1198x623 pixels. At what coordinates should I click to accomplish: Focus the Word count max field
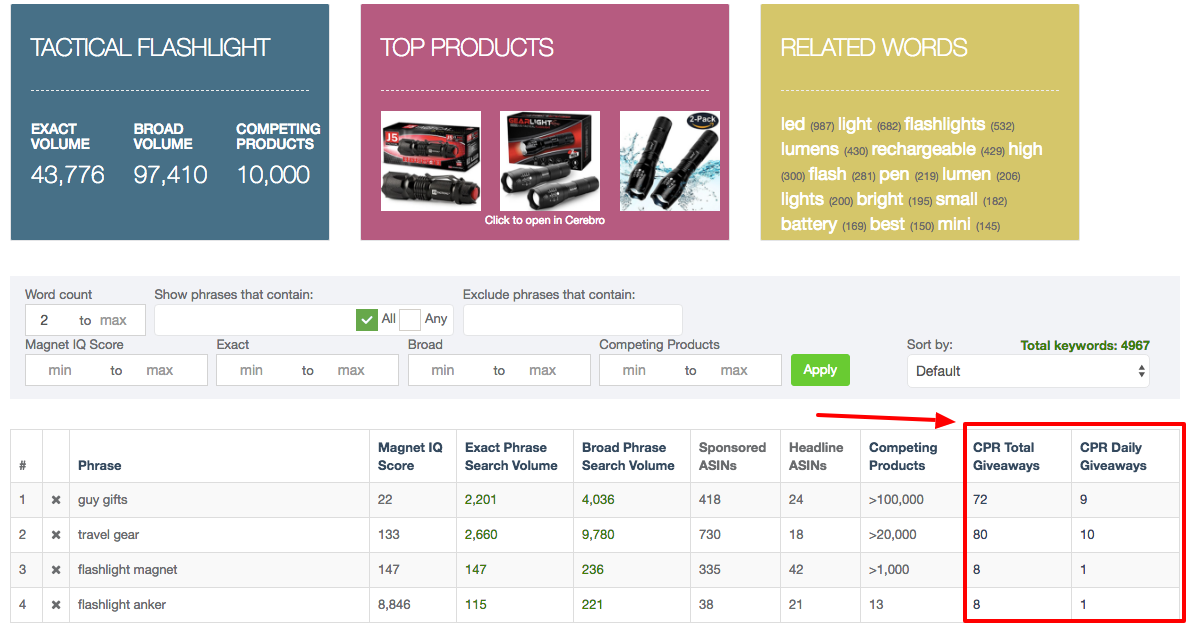click(113, 320)
